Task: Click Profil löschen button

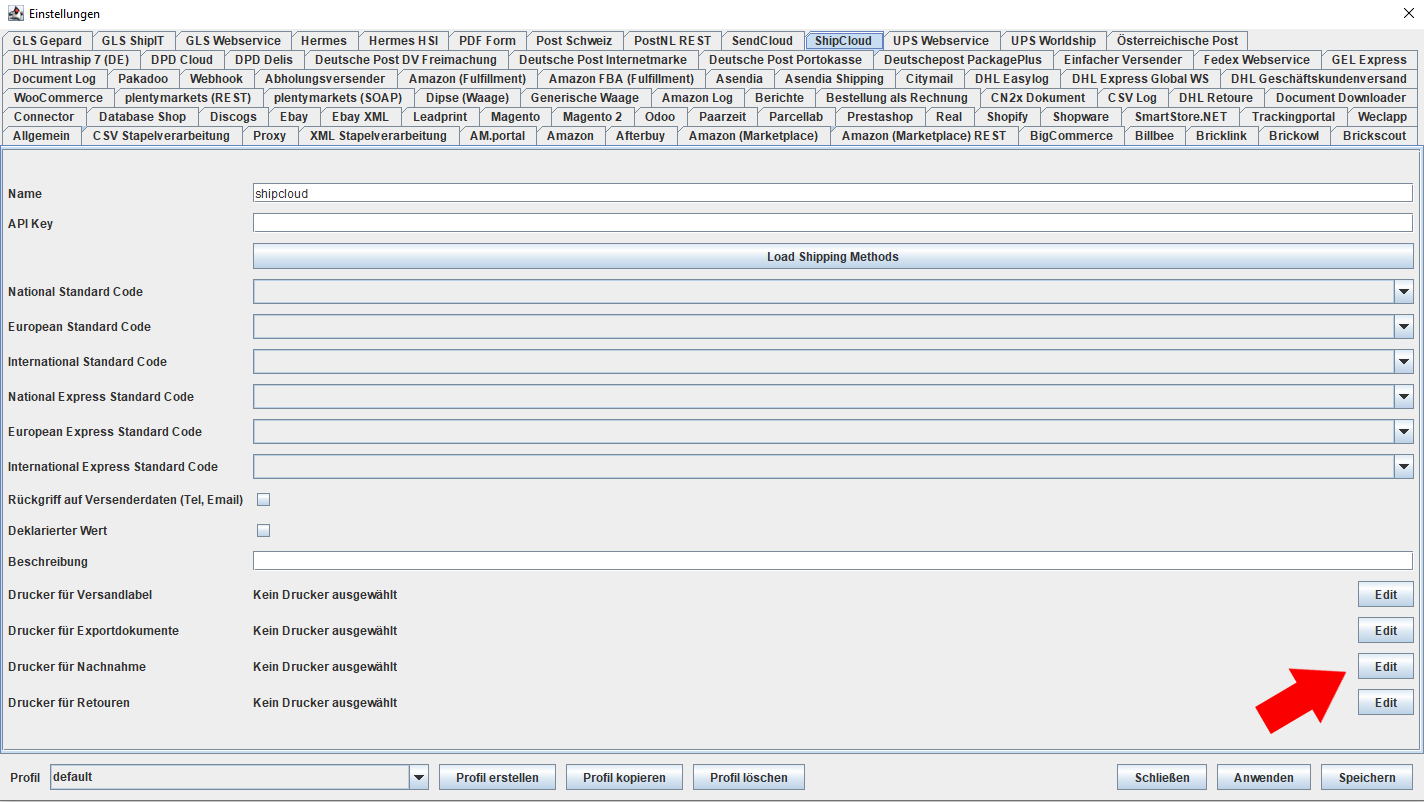Action: pos(749,778)
